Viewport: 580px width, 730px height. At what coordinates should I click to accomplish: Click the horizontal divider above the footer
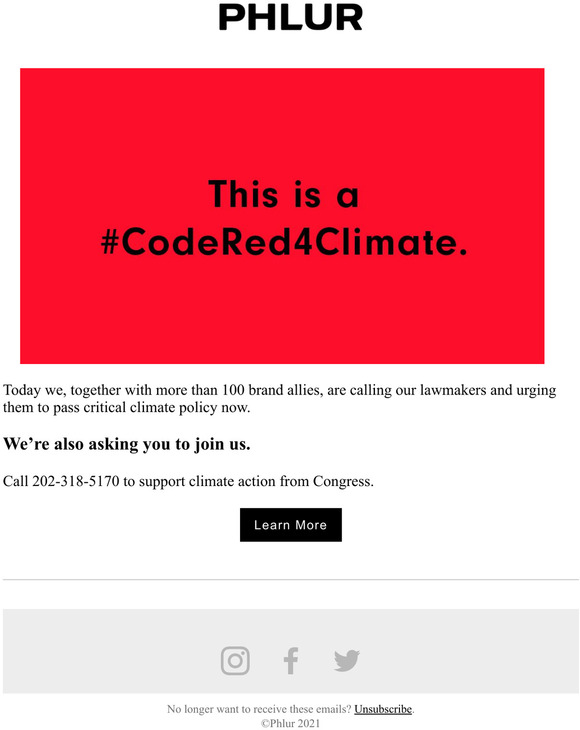(x=291, y=580)
